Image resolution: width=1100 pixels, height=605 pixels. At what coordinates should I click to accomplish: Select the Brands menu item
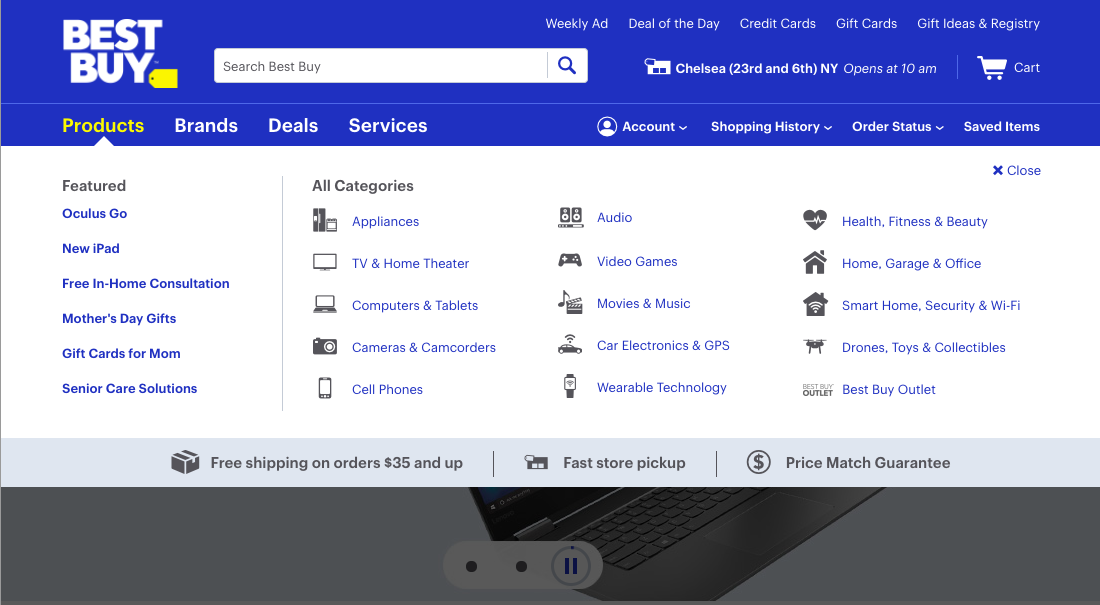click(206, 125)
